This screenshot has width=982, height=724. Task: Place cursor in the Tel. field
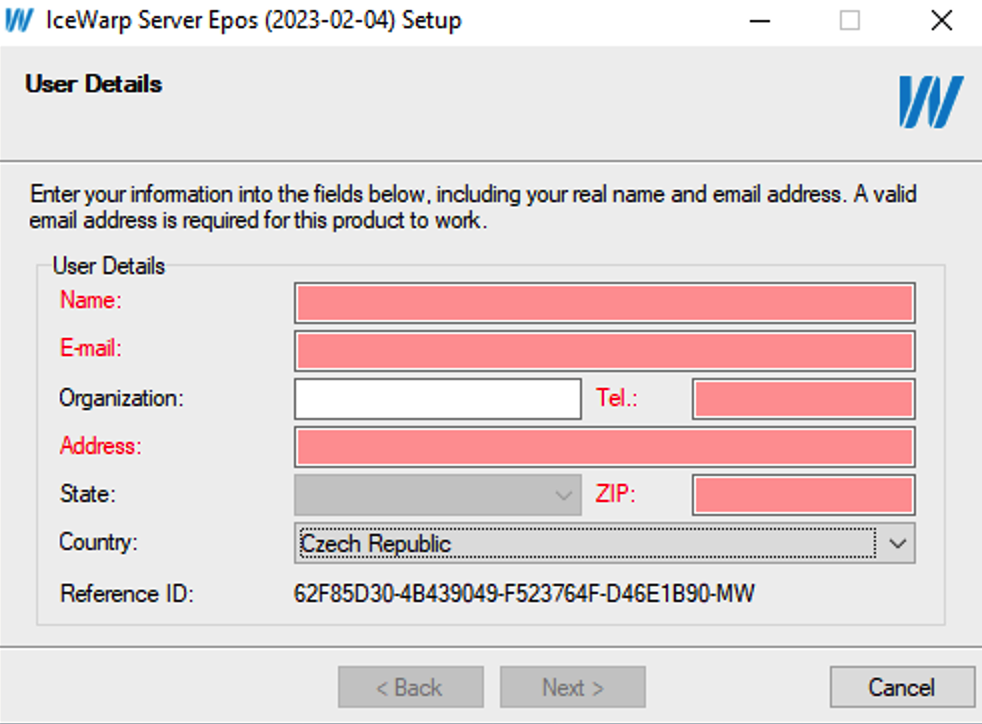tap(804, 399)
